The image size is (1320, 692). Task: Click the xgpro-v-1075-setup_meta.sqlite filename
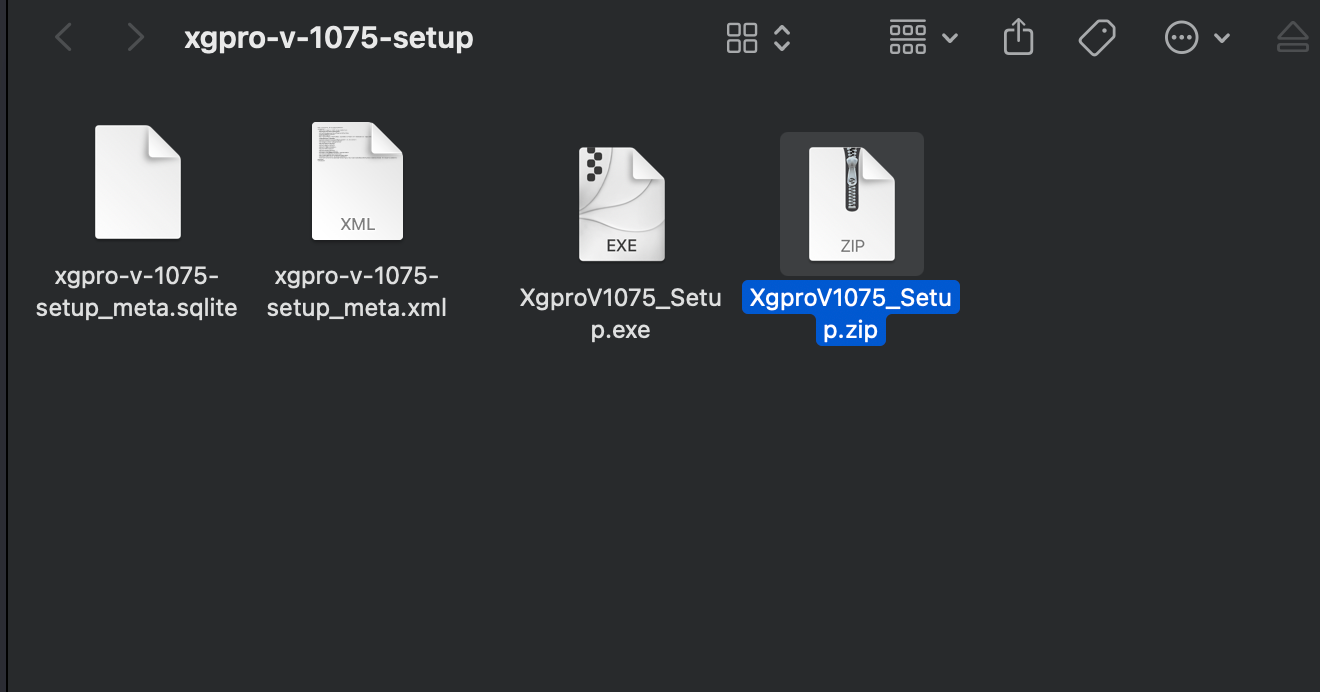[137, 292]
